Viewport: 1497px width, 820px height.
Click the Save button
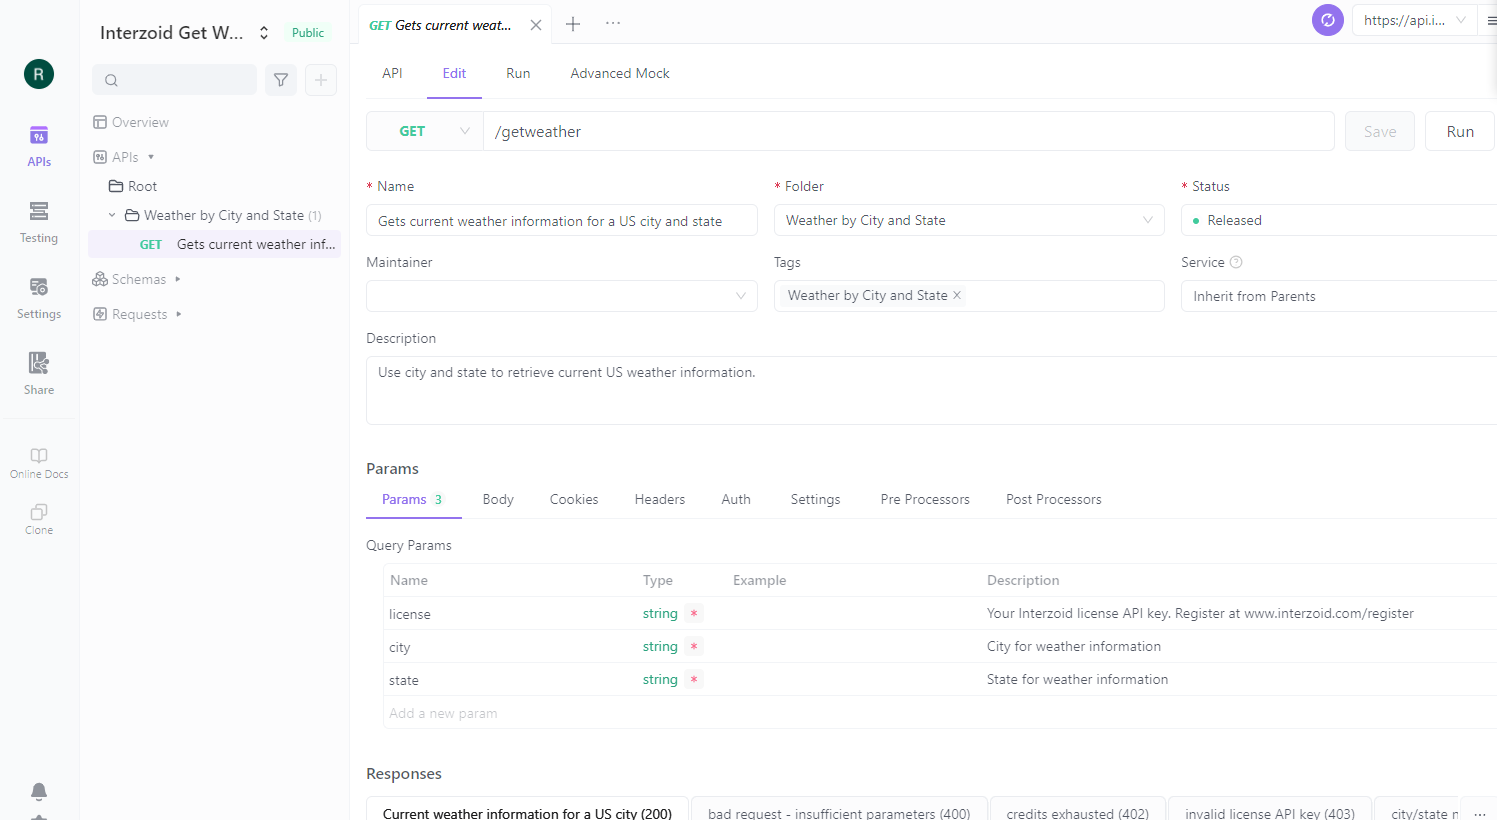[1380, 131]
